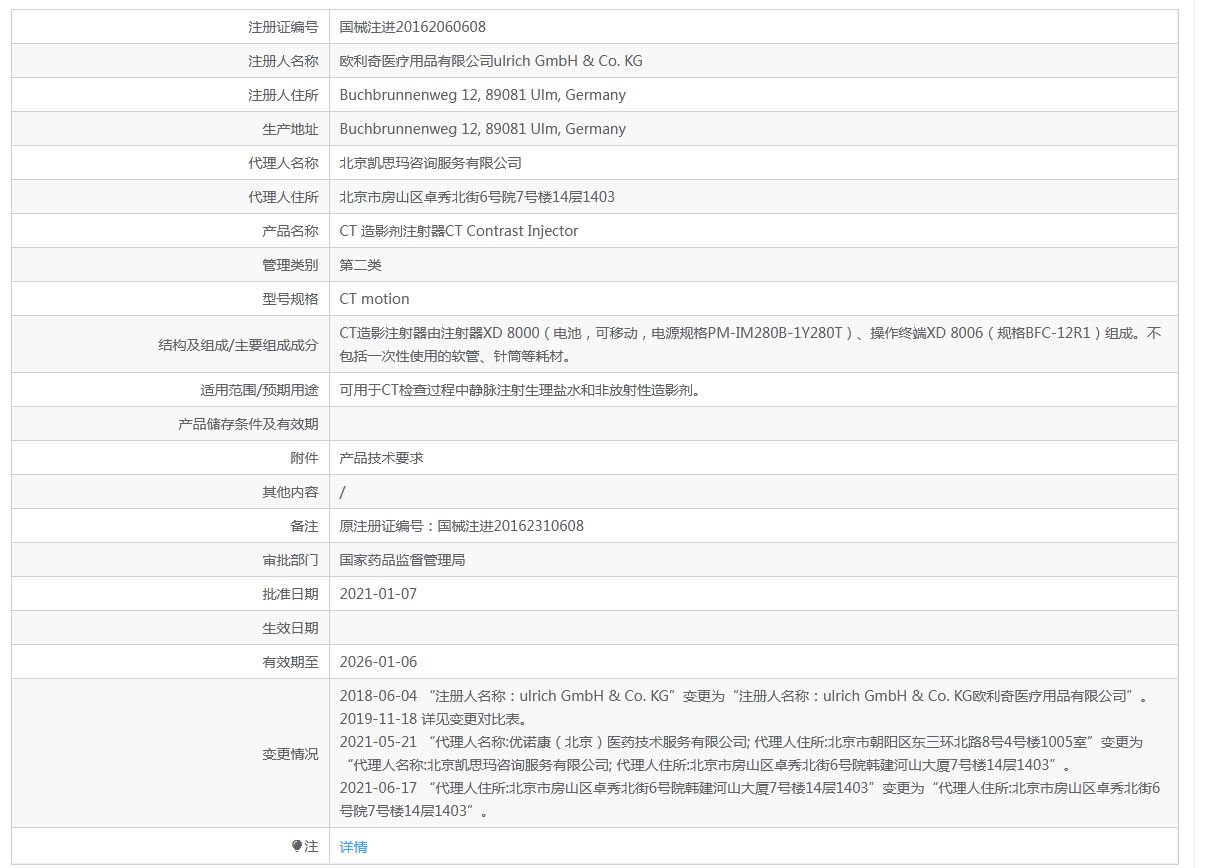Select the expiry date 2026-01-06
Image resolution: width=1218 pixels, height=868 pixels.
point(379,662)
